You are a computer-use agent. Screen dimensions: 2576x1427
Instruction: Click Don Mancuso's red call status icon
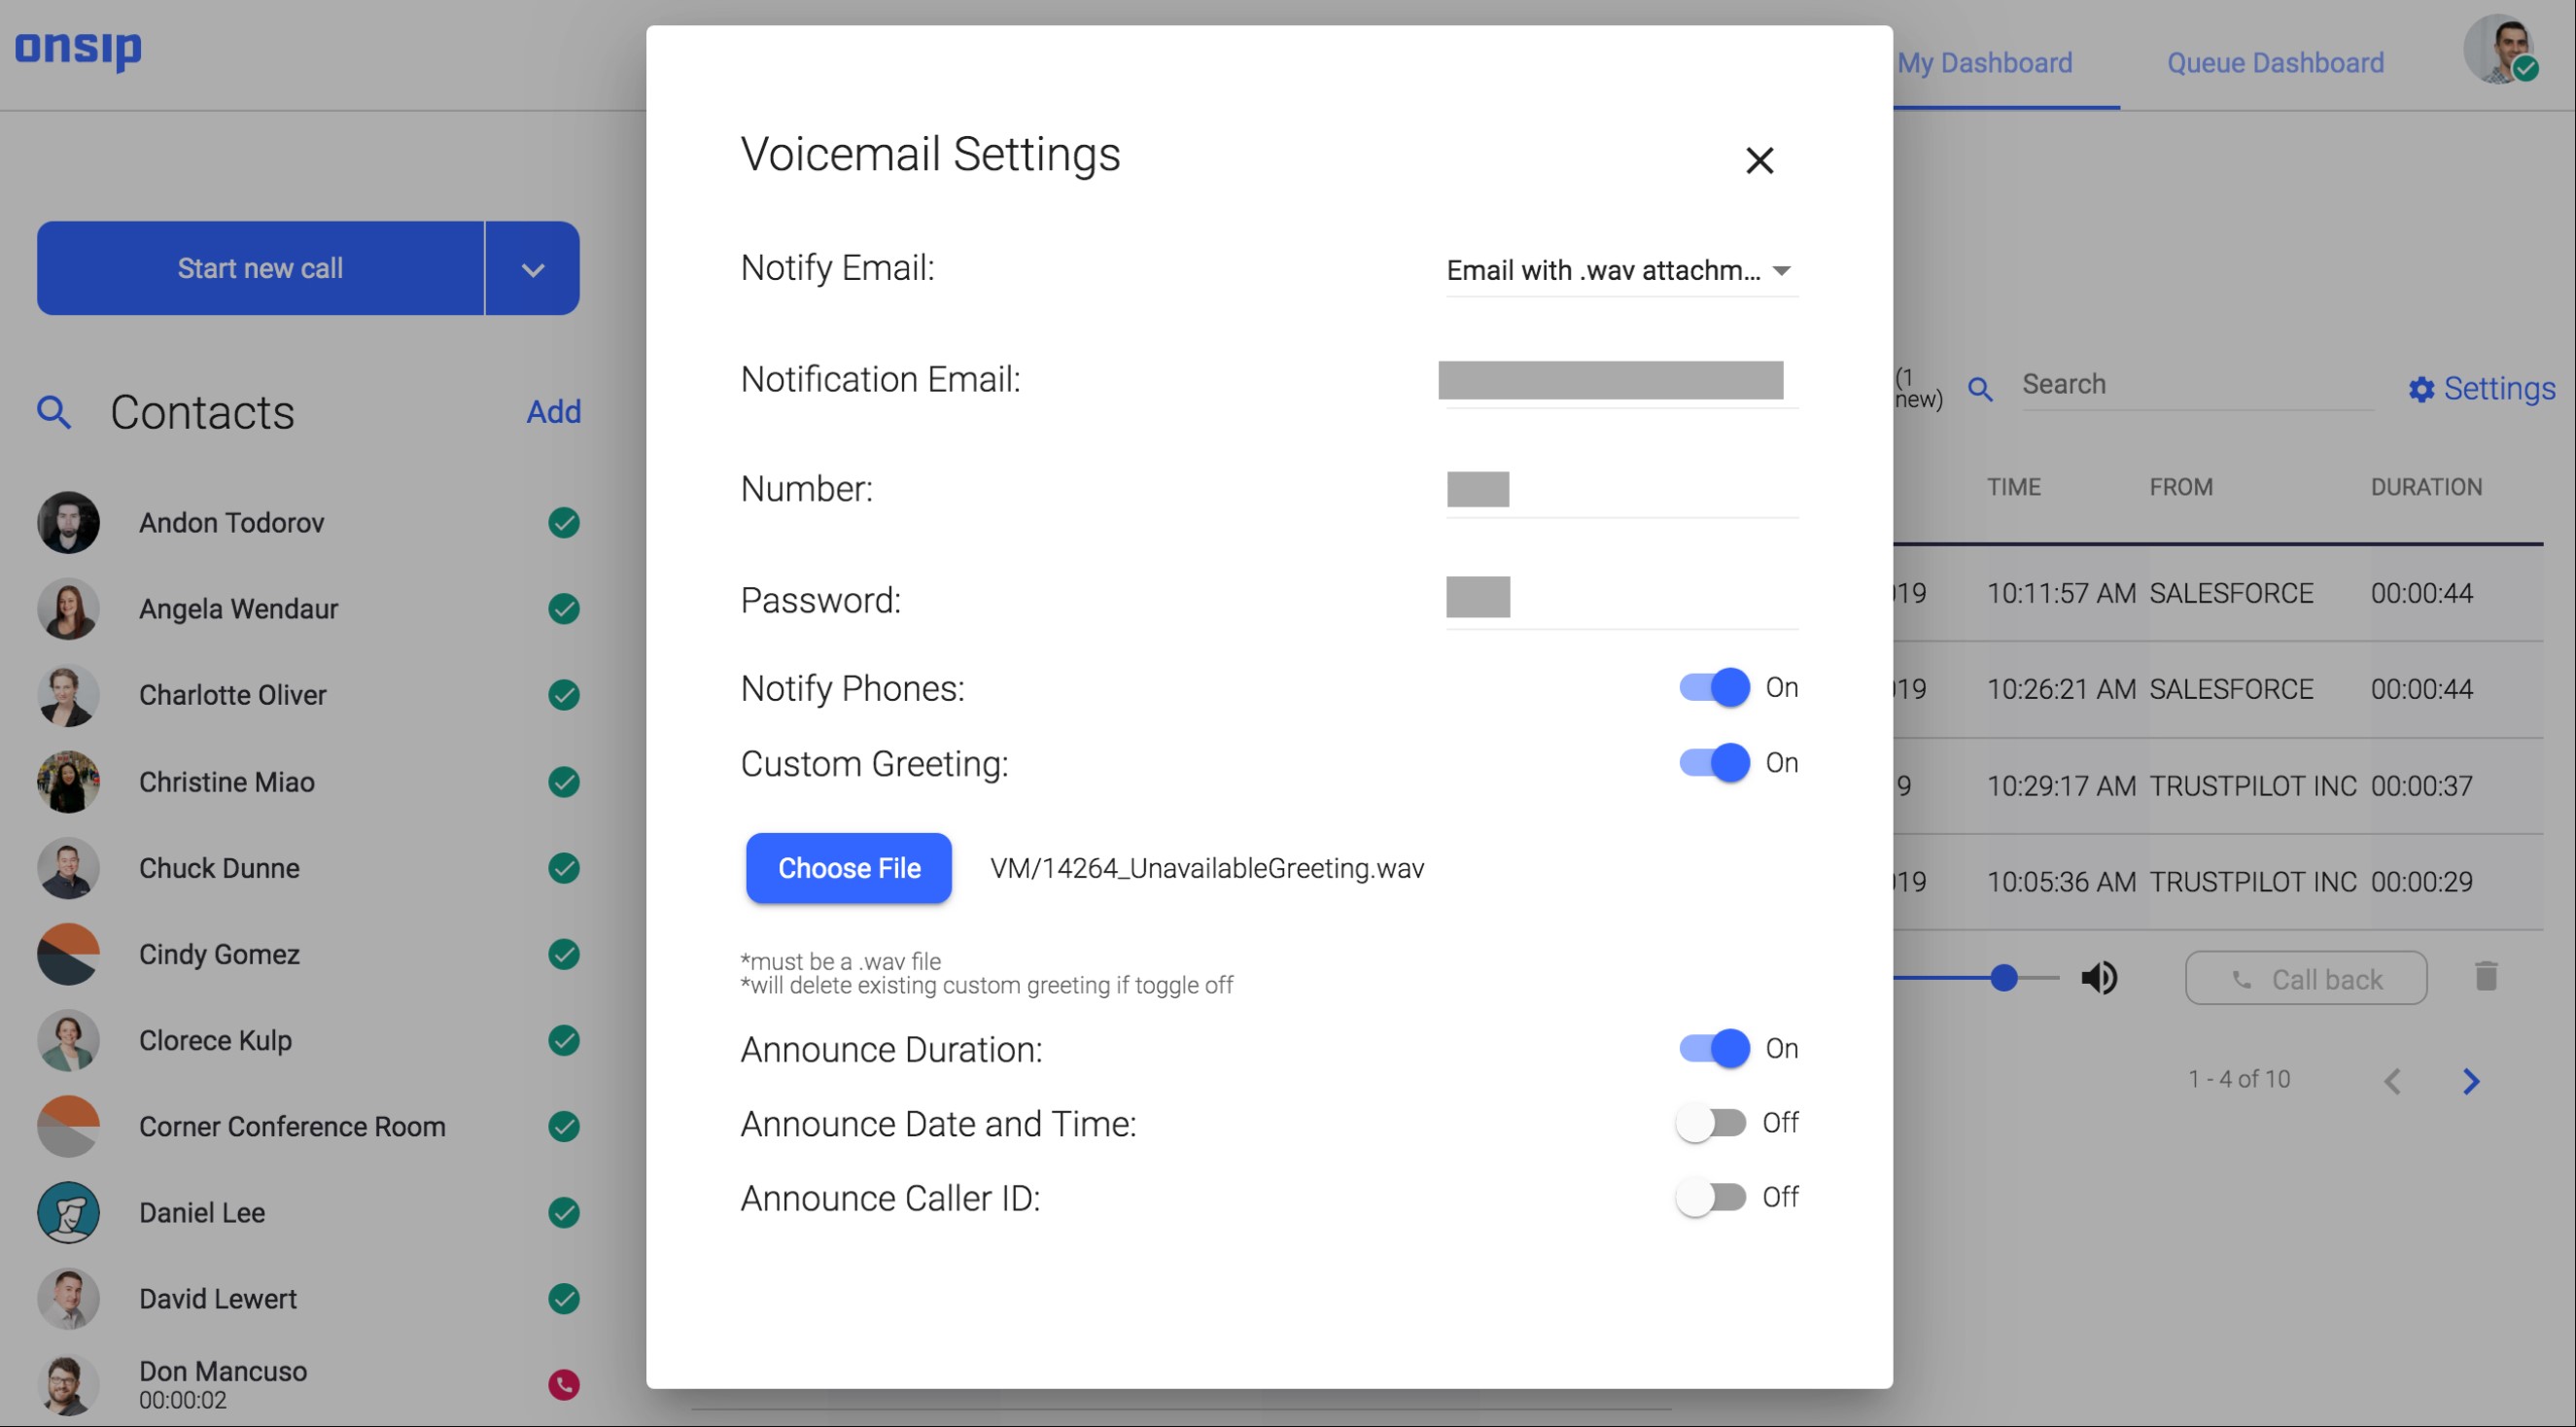tap(564, 1385)
